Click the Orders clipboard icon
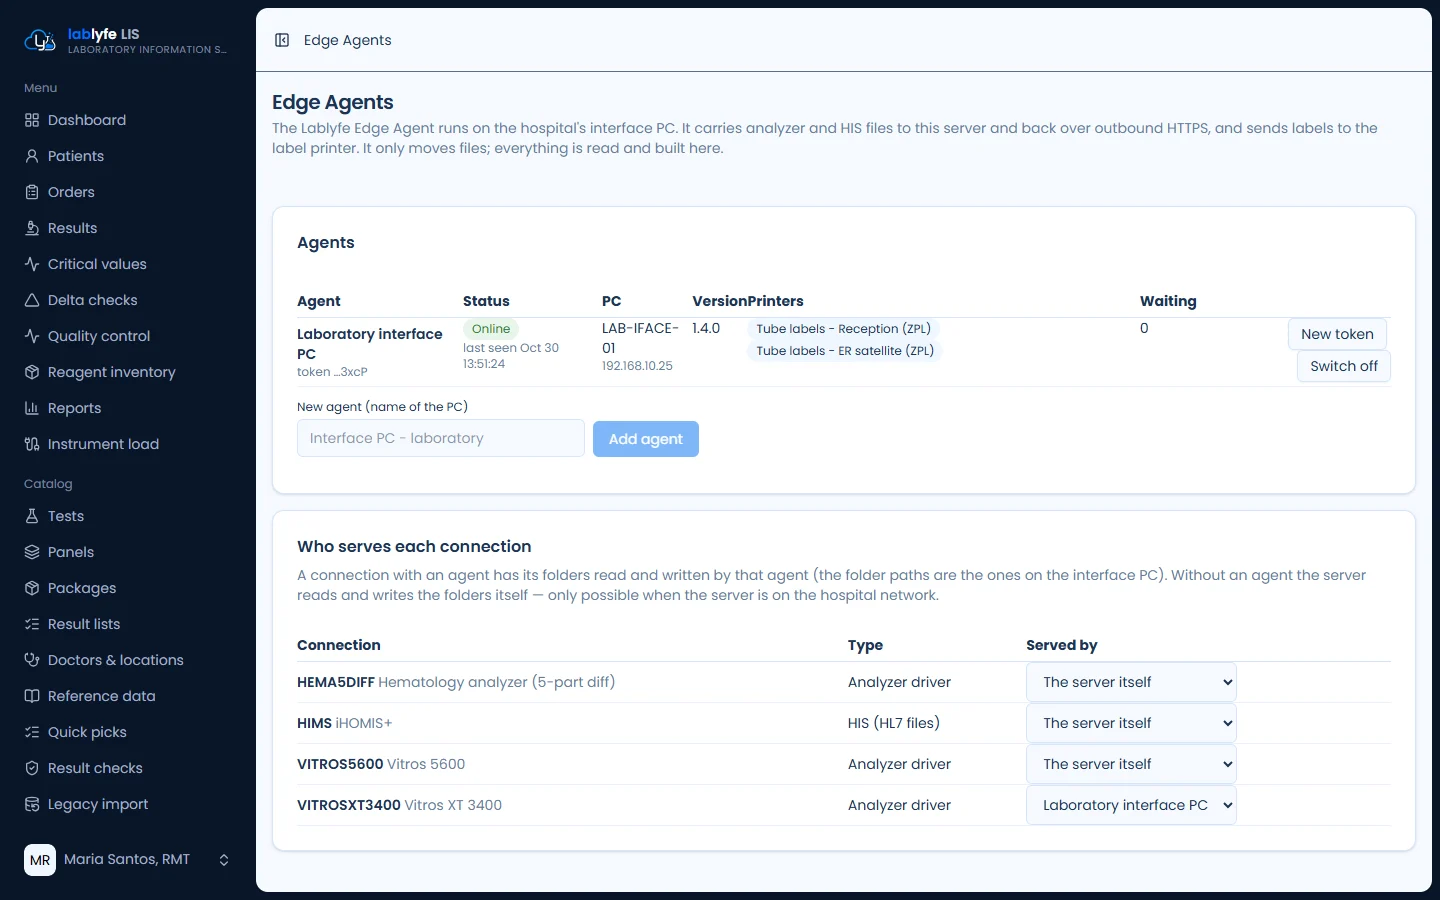The height and width of the screenshot is (900, 1440). click(32, 192)
